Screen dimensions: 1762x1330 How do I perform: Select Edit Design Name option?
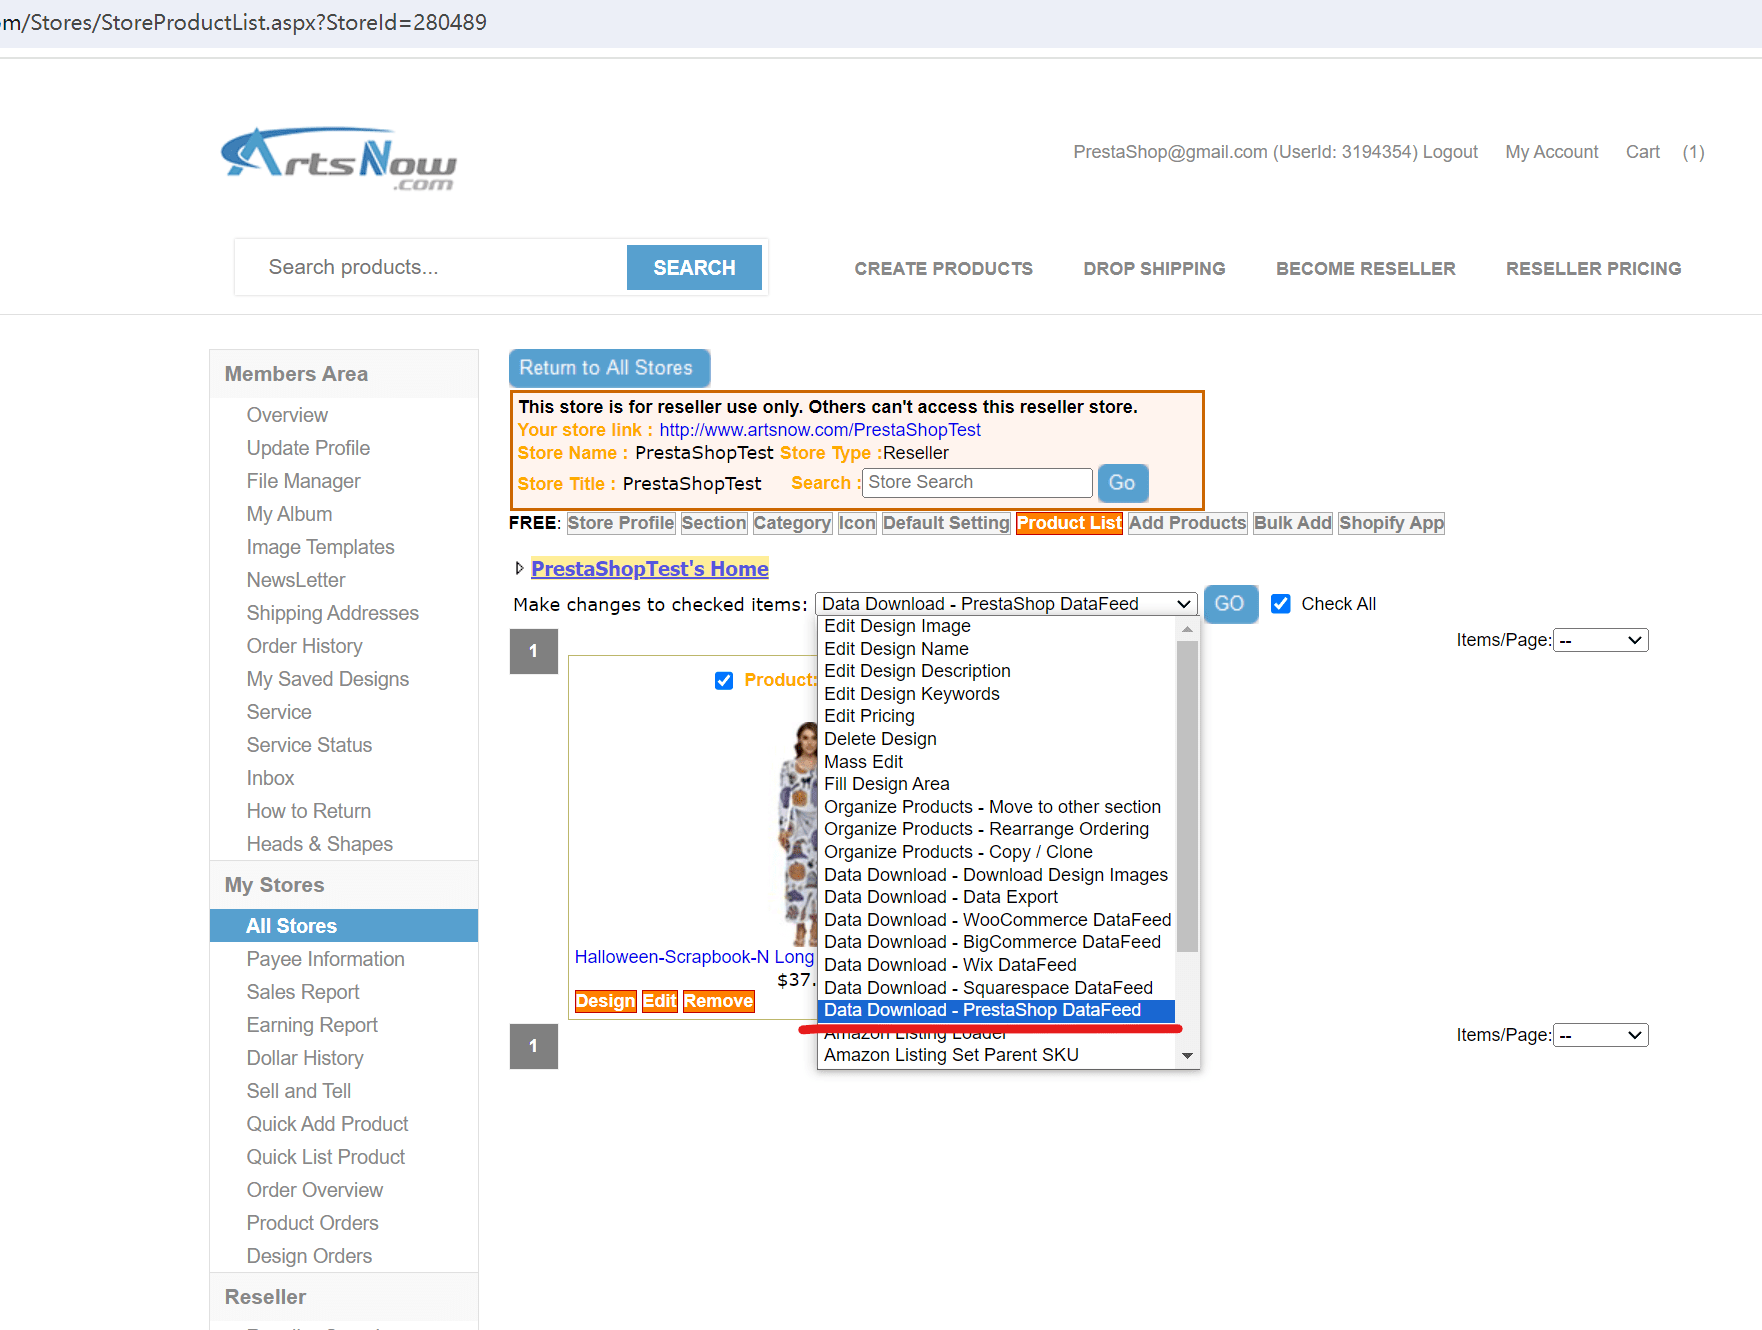tap(996, 649)
